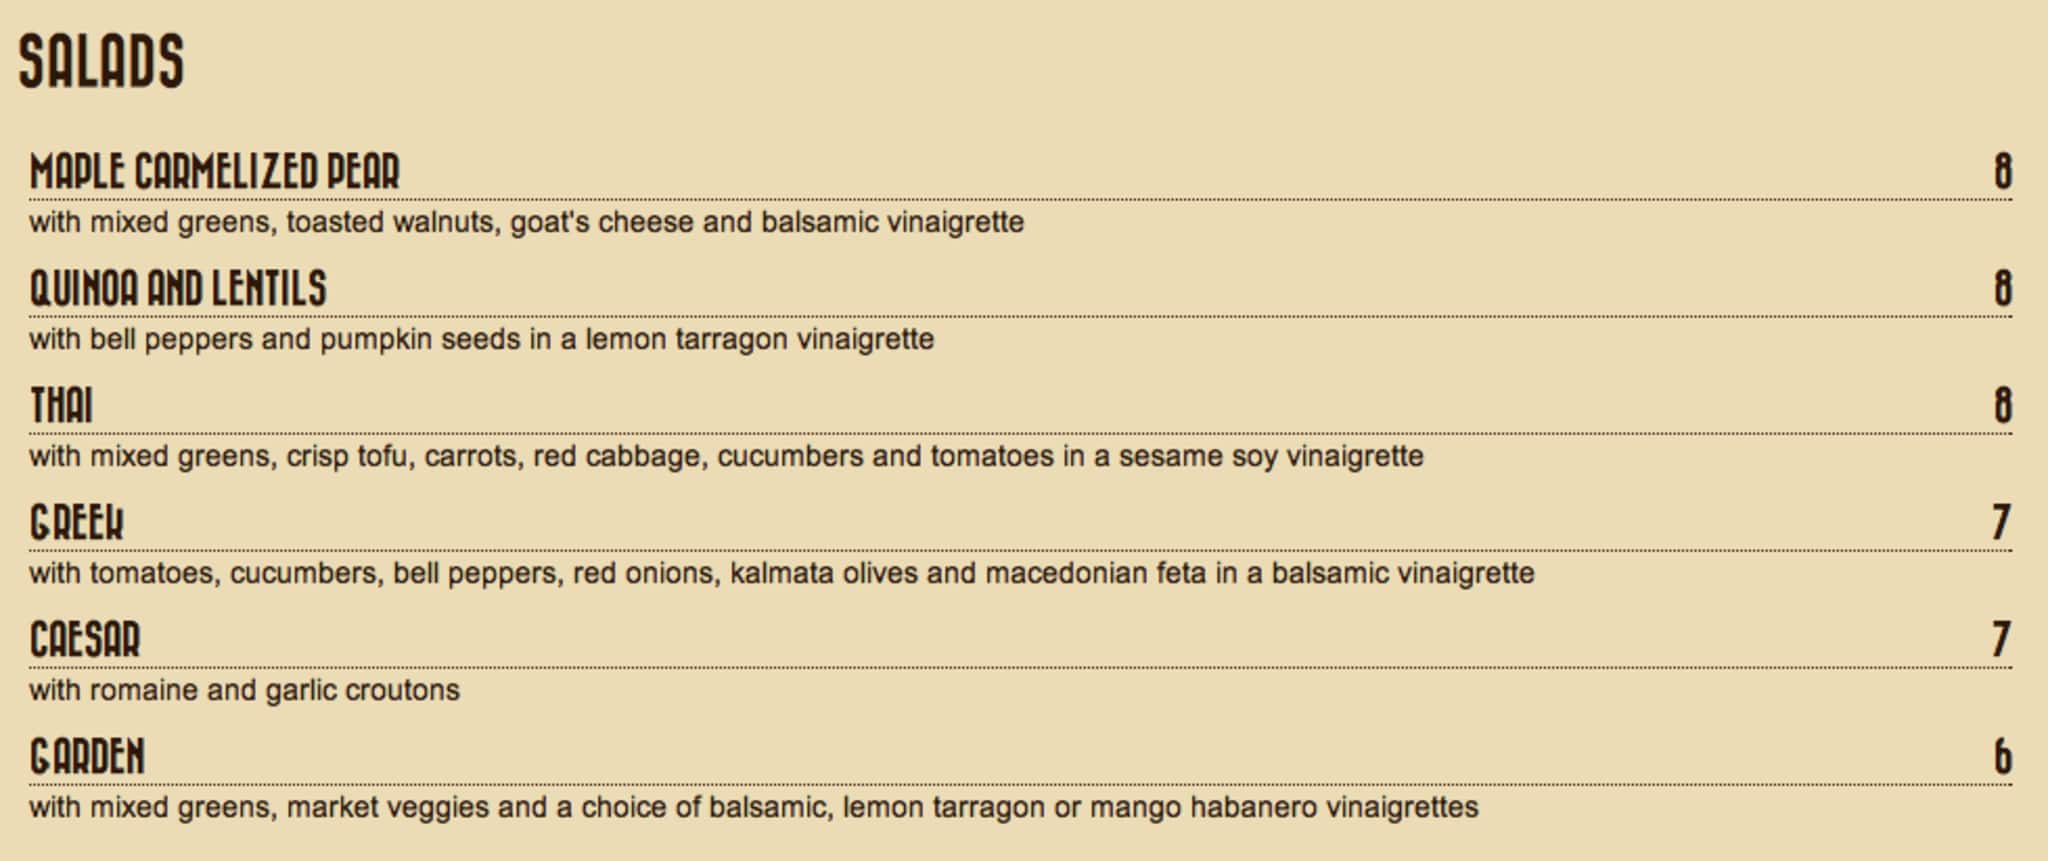
Task: Click the Caesar salad price 7
Action: pyautogui.click(x=2001, y=640)
